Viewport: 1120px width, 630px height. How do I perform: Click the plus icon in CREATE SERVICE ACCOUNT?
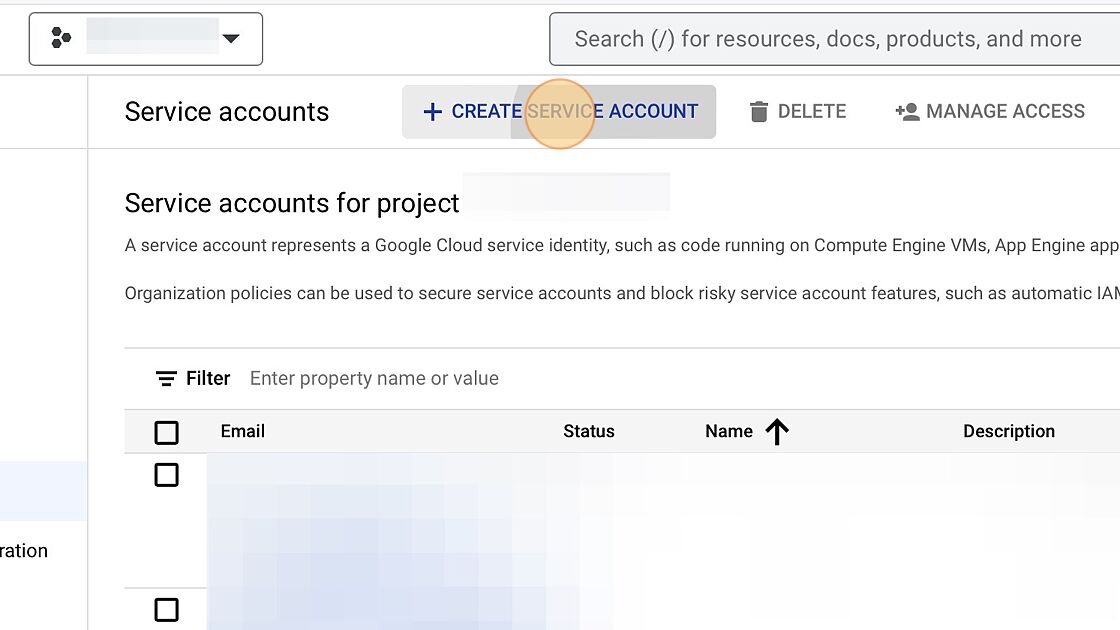[432, 111]
